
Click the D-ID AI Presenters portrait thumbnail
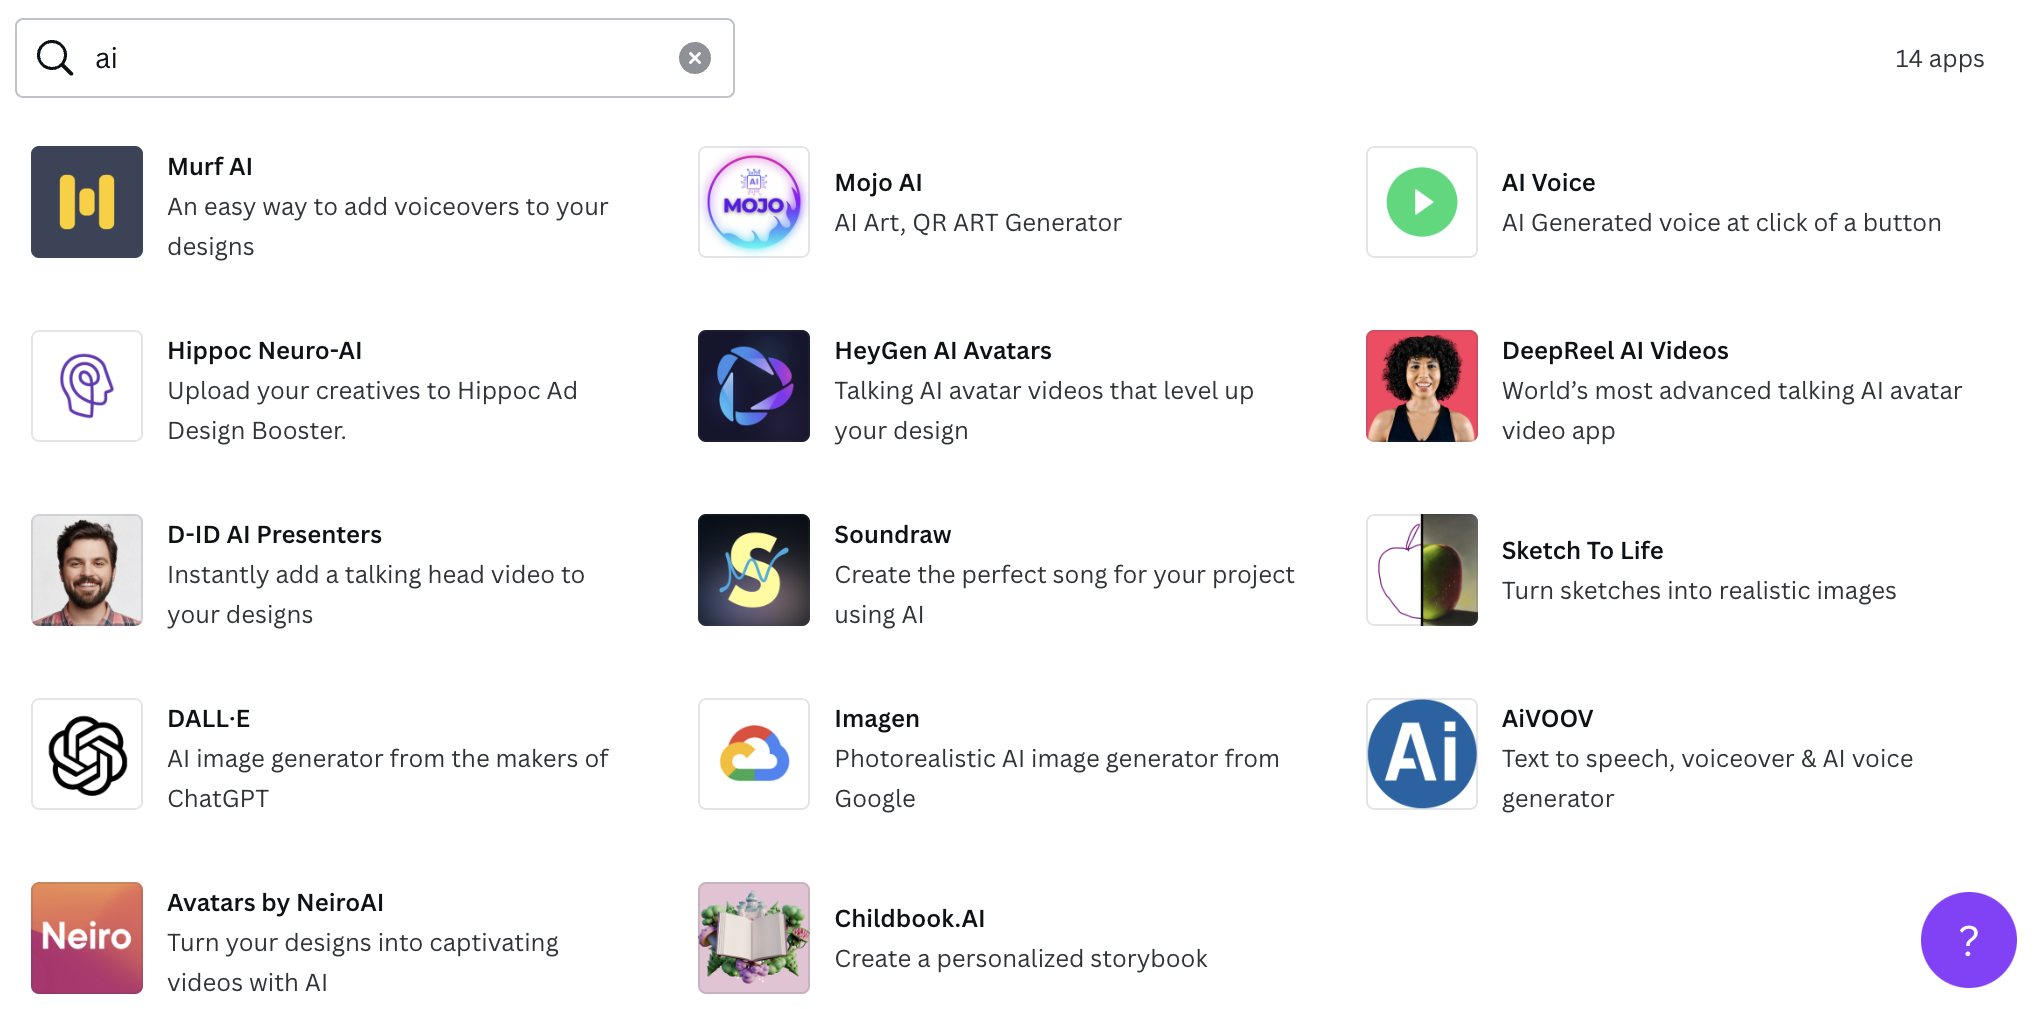click(x=87, y=570)
